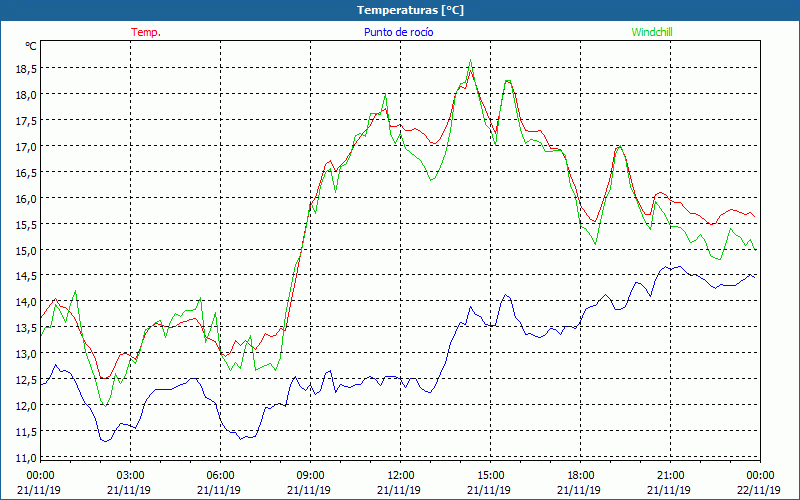
Task: Click the 12,0 y-axis value
Action: point(26,406)
